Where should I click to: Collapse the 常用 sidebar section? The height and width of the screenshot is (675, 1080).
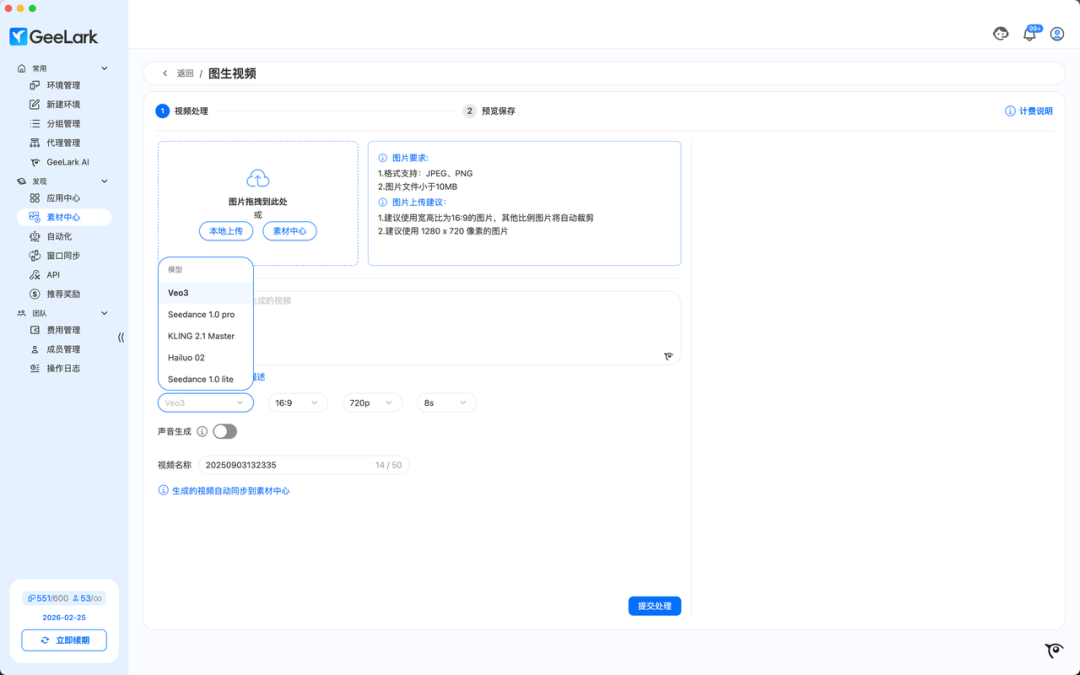[x=104, y=68]
